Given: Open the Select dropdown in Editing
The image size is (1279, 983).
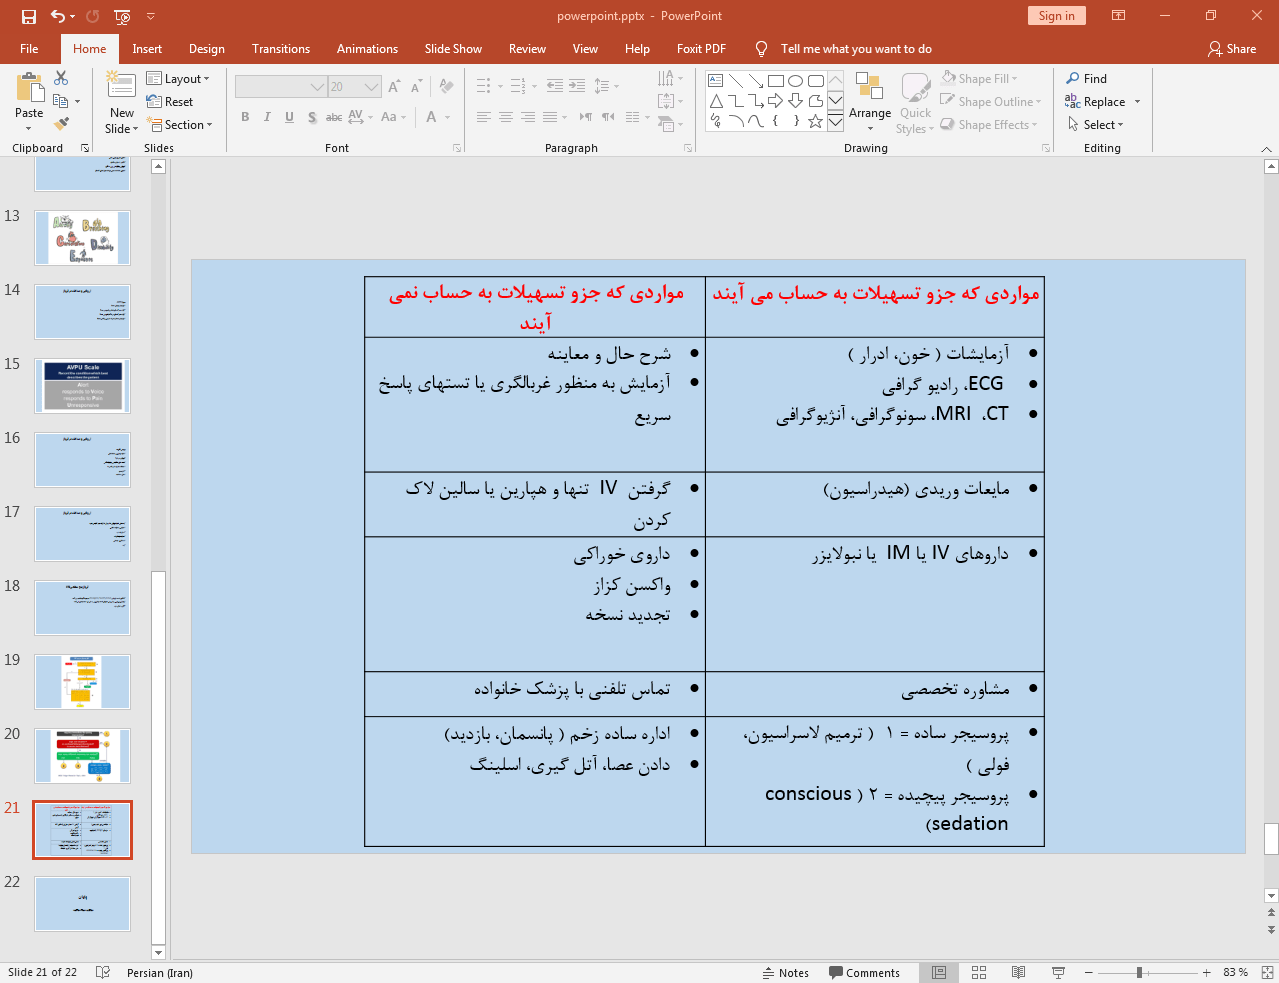Looking at the screenshot, I should click(1096, 124).
